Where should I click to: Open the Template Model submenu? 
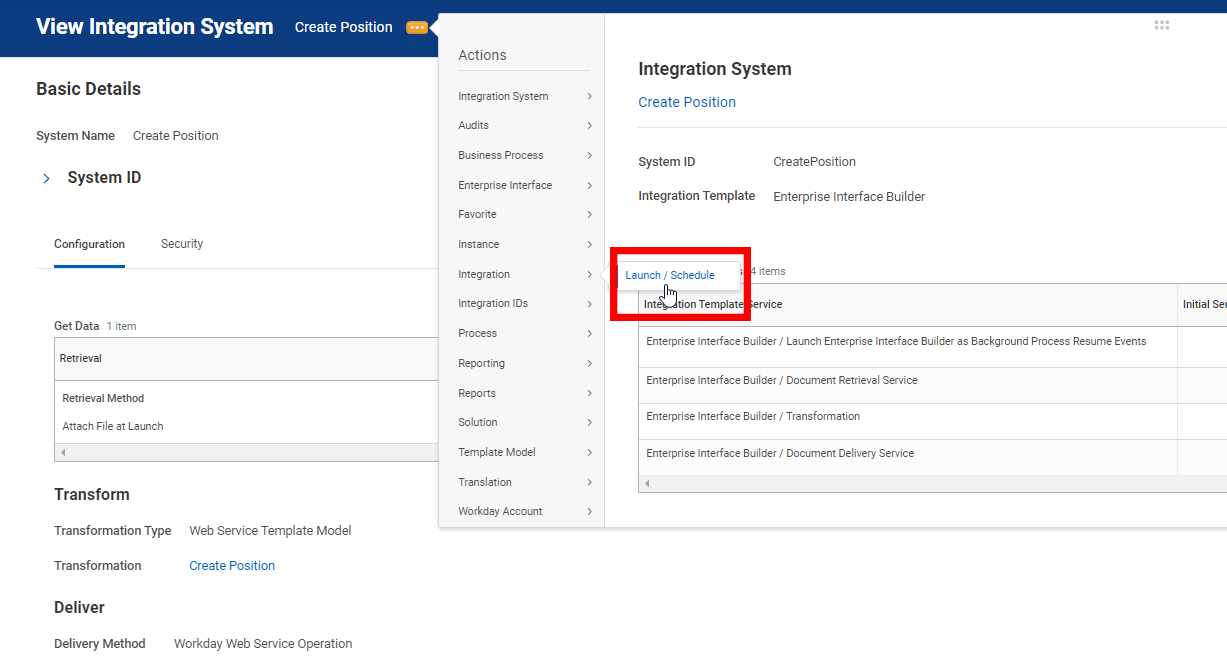coord(525,453)
